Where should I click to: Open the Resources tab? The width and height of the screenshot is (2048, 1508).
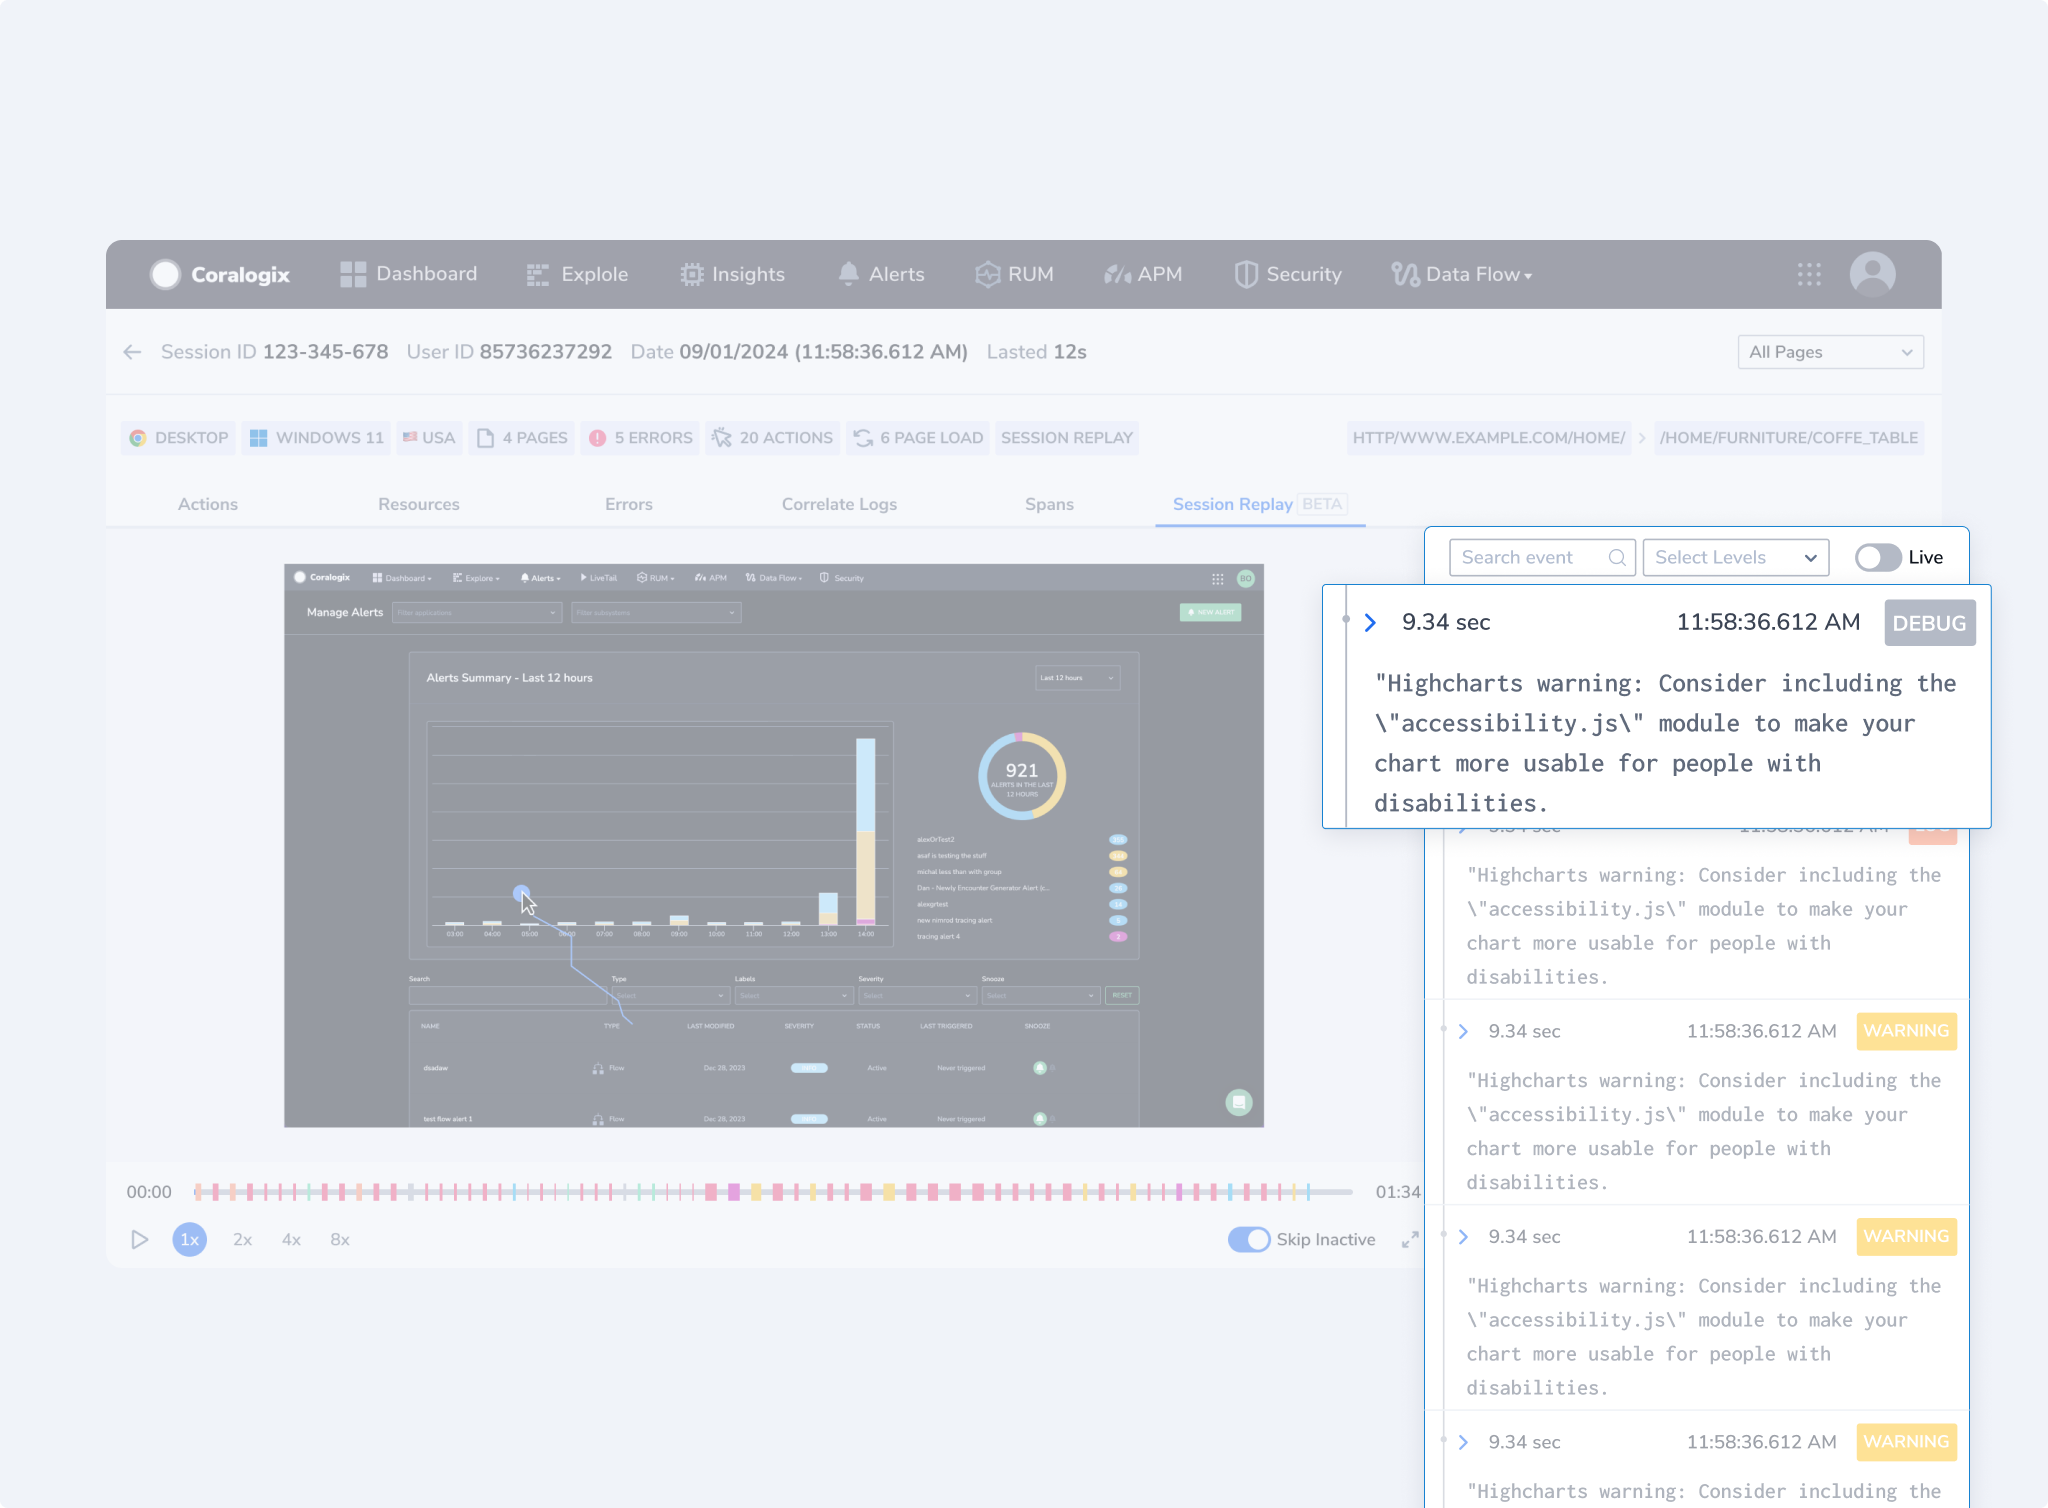pyautogui.click(x=419, y=504)
